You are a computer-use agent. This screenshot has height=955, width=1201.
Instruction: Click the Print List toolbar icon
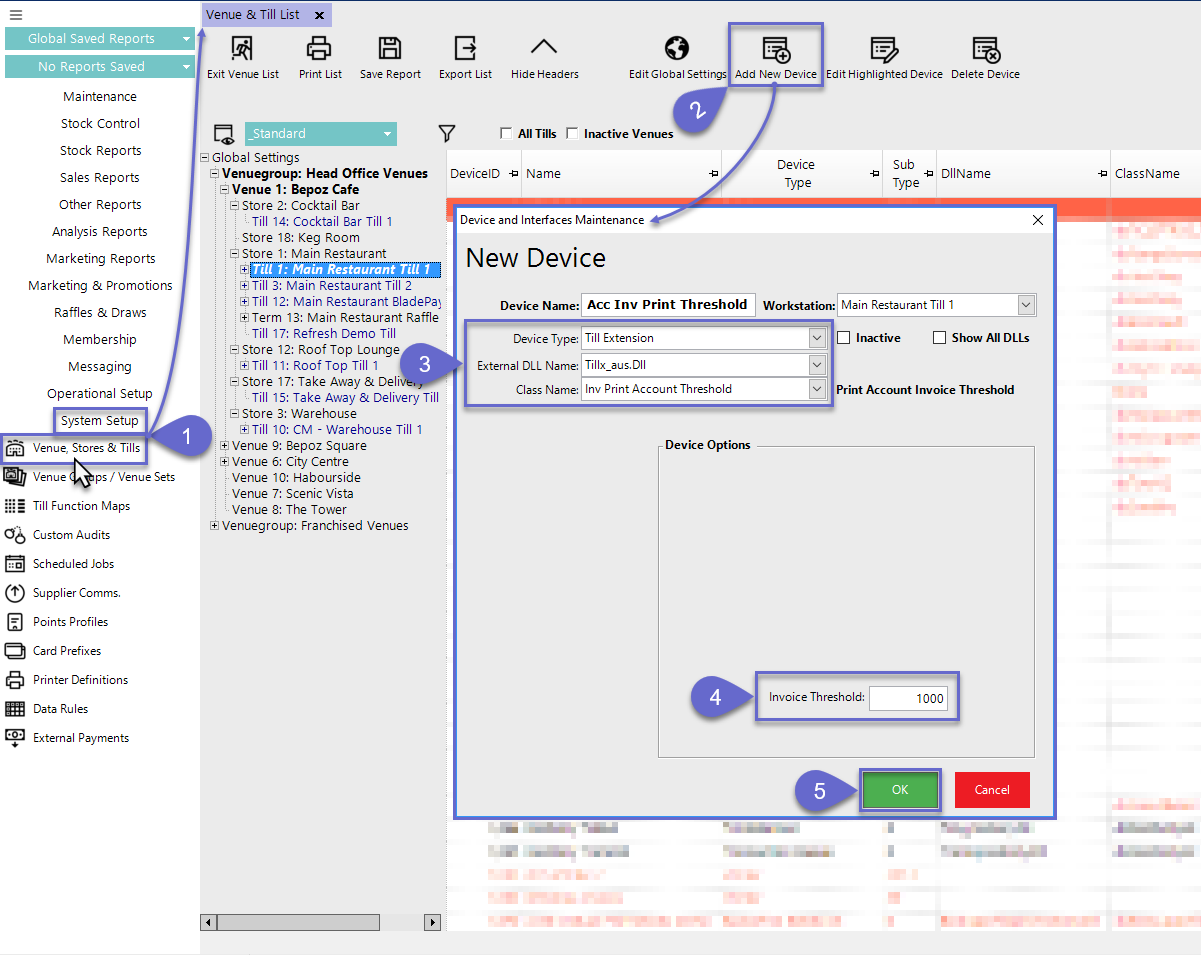[319, 49]
